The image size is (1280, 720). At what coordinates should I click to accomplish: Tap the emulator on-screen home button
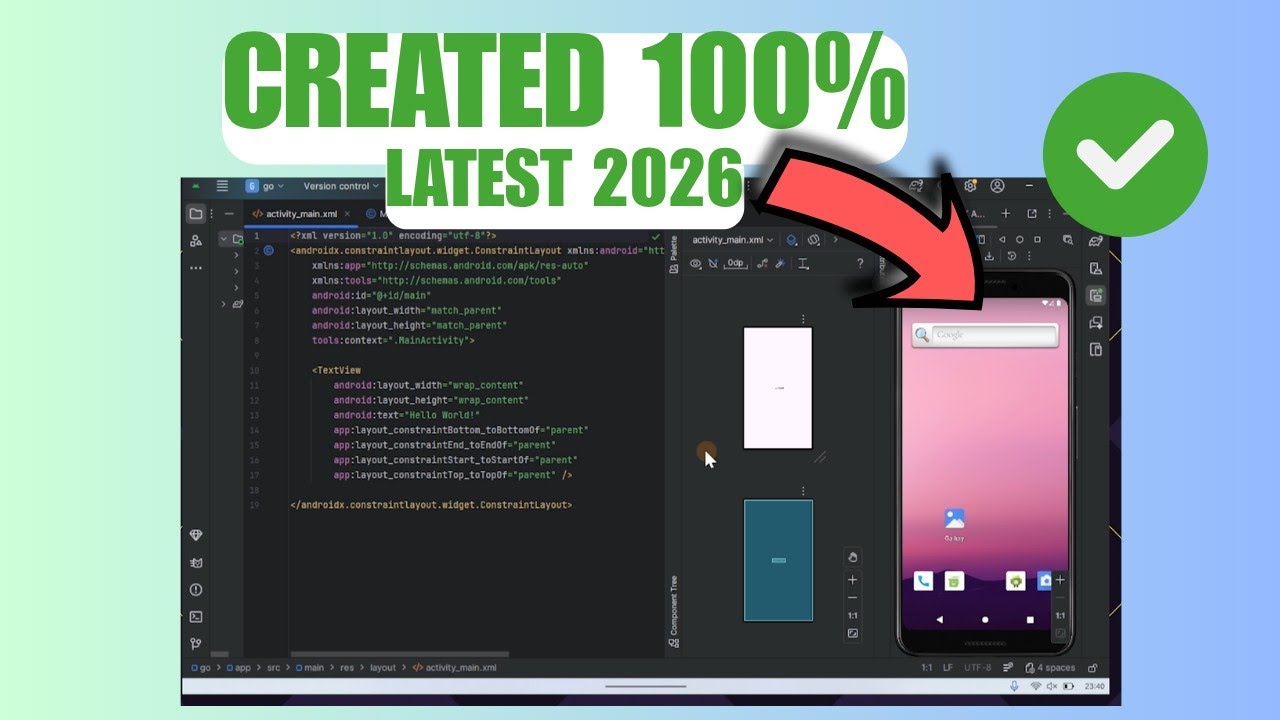(x=985, y=620)
